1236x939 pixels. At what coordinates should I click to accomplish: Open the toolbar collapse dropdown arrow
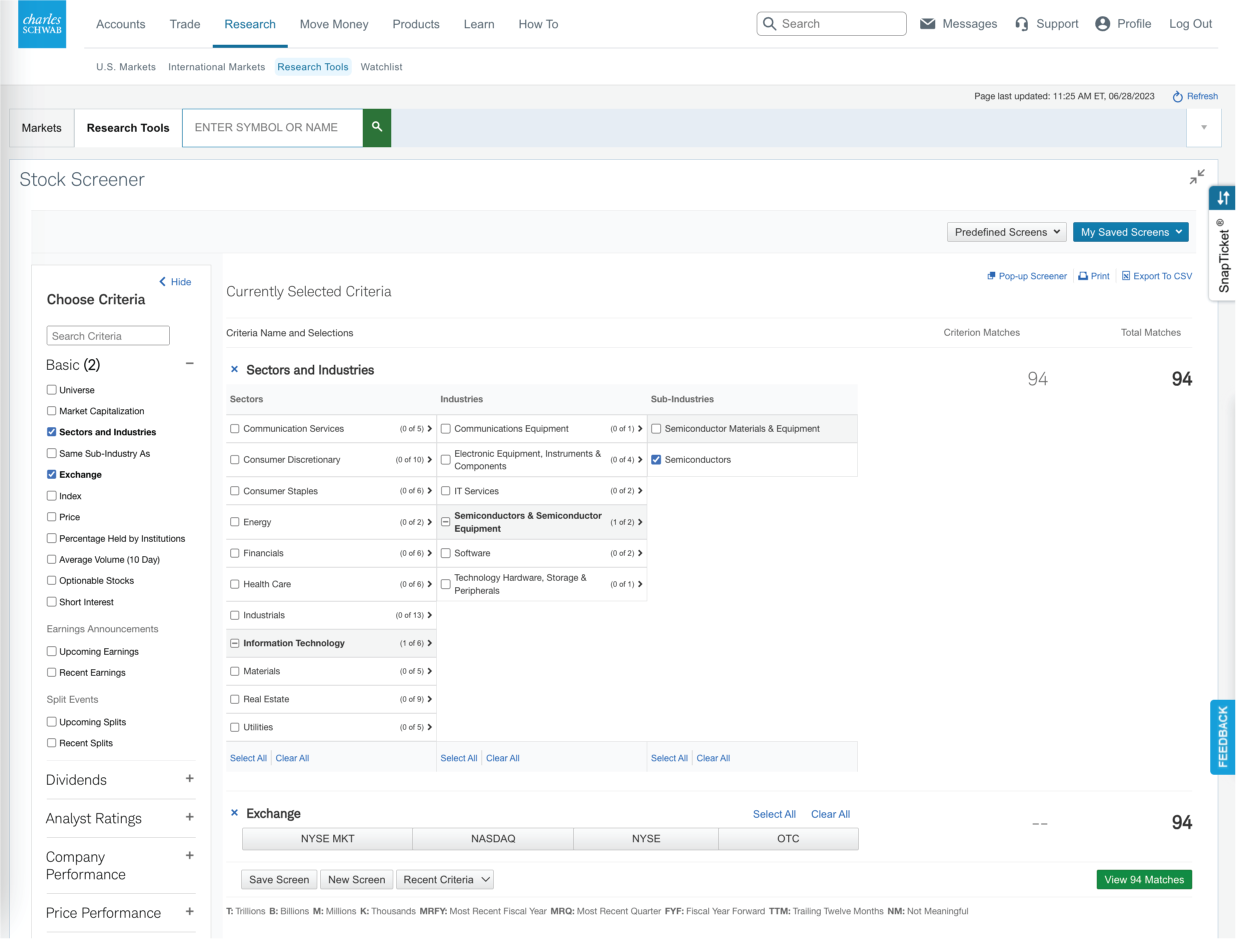click(1203, 128)
